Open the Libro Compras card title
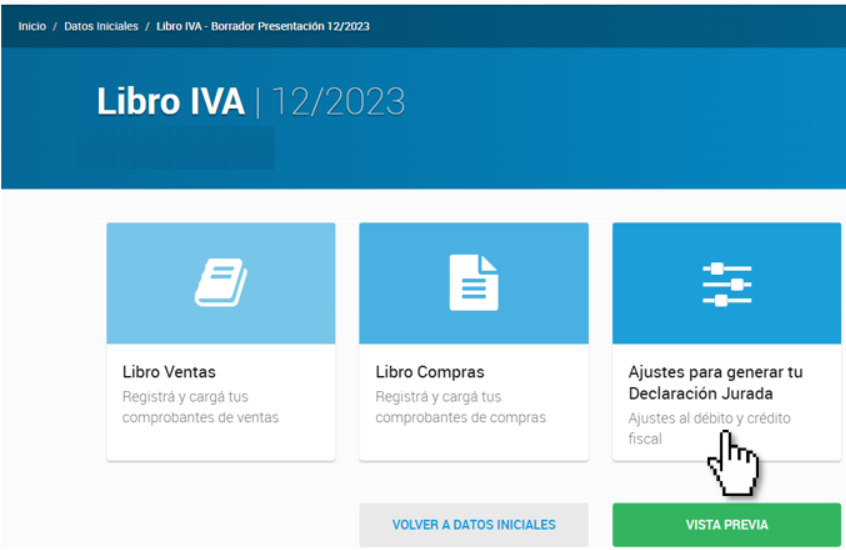This screenshot has width=846, height=550. pyautogui.click(x=430, y=372)
